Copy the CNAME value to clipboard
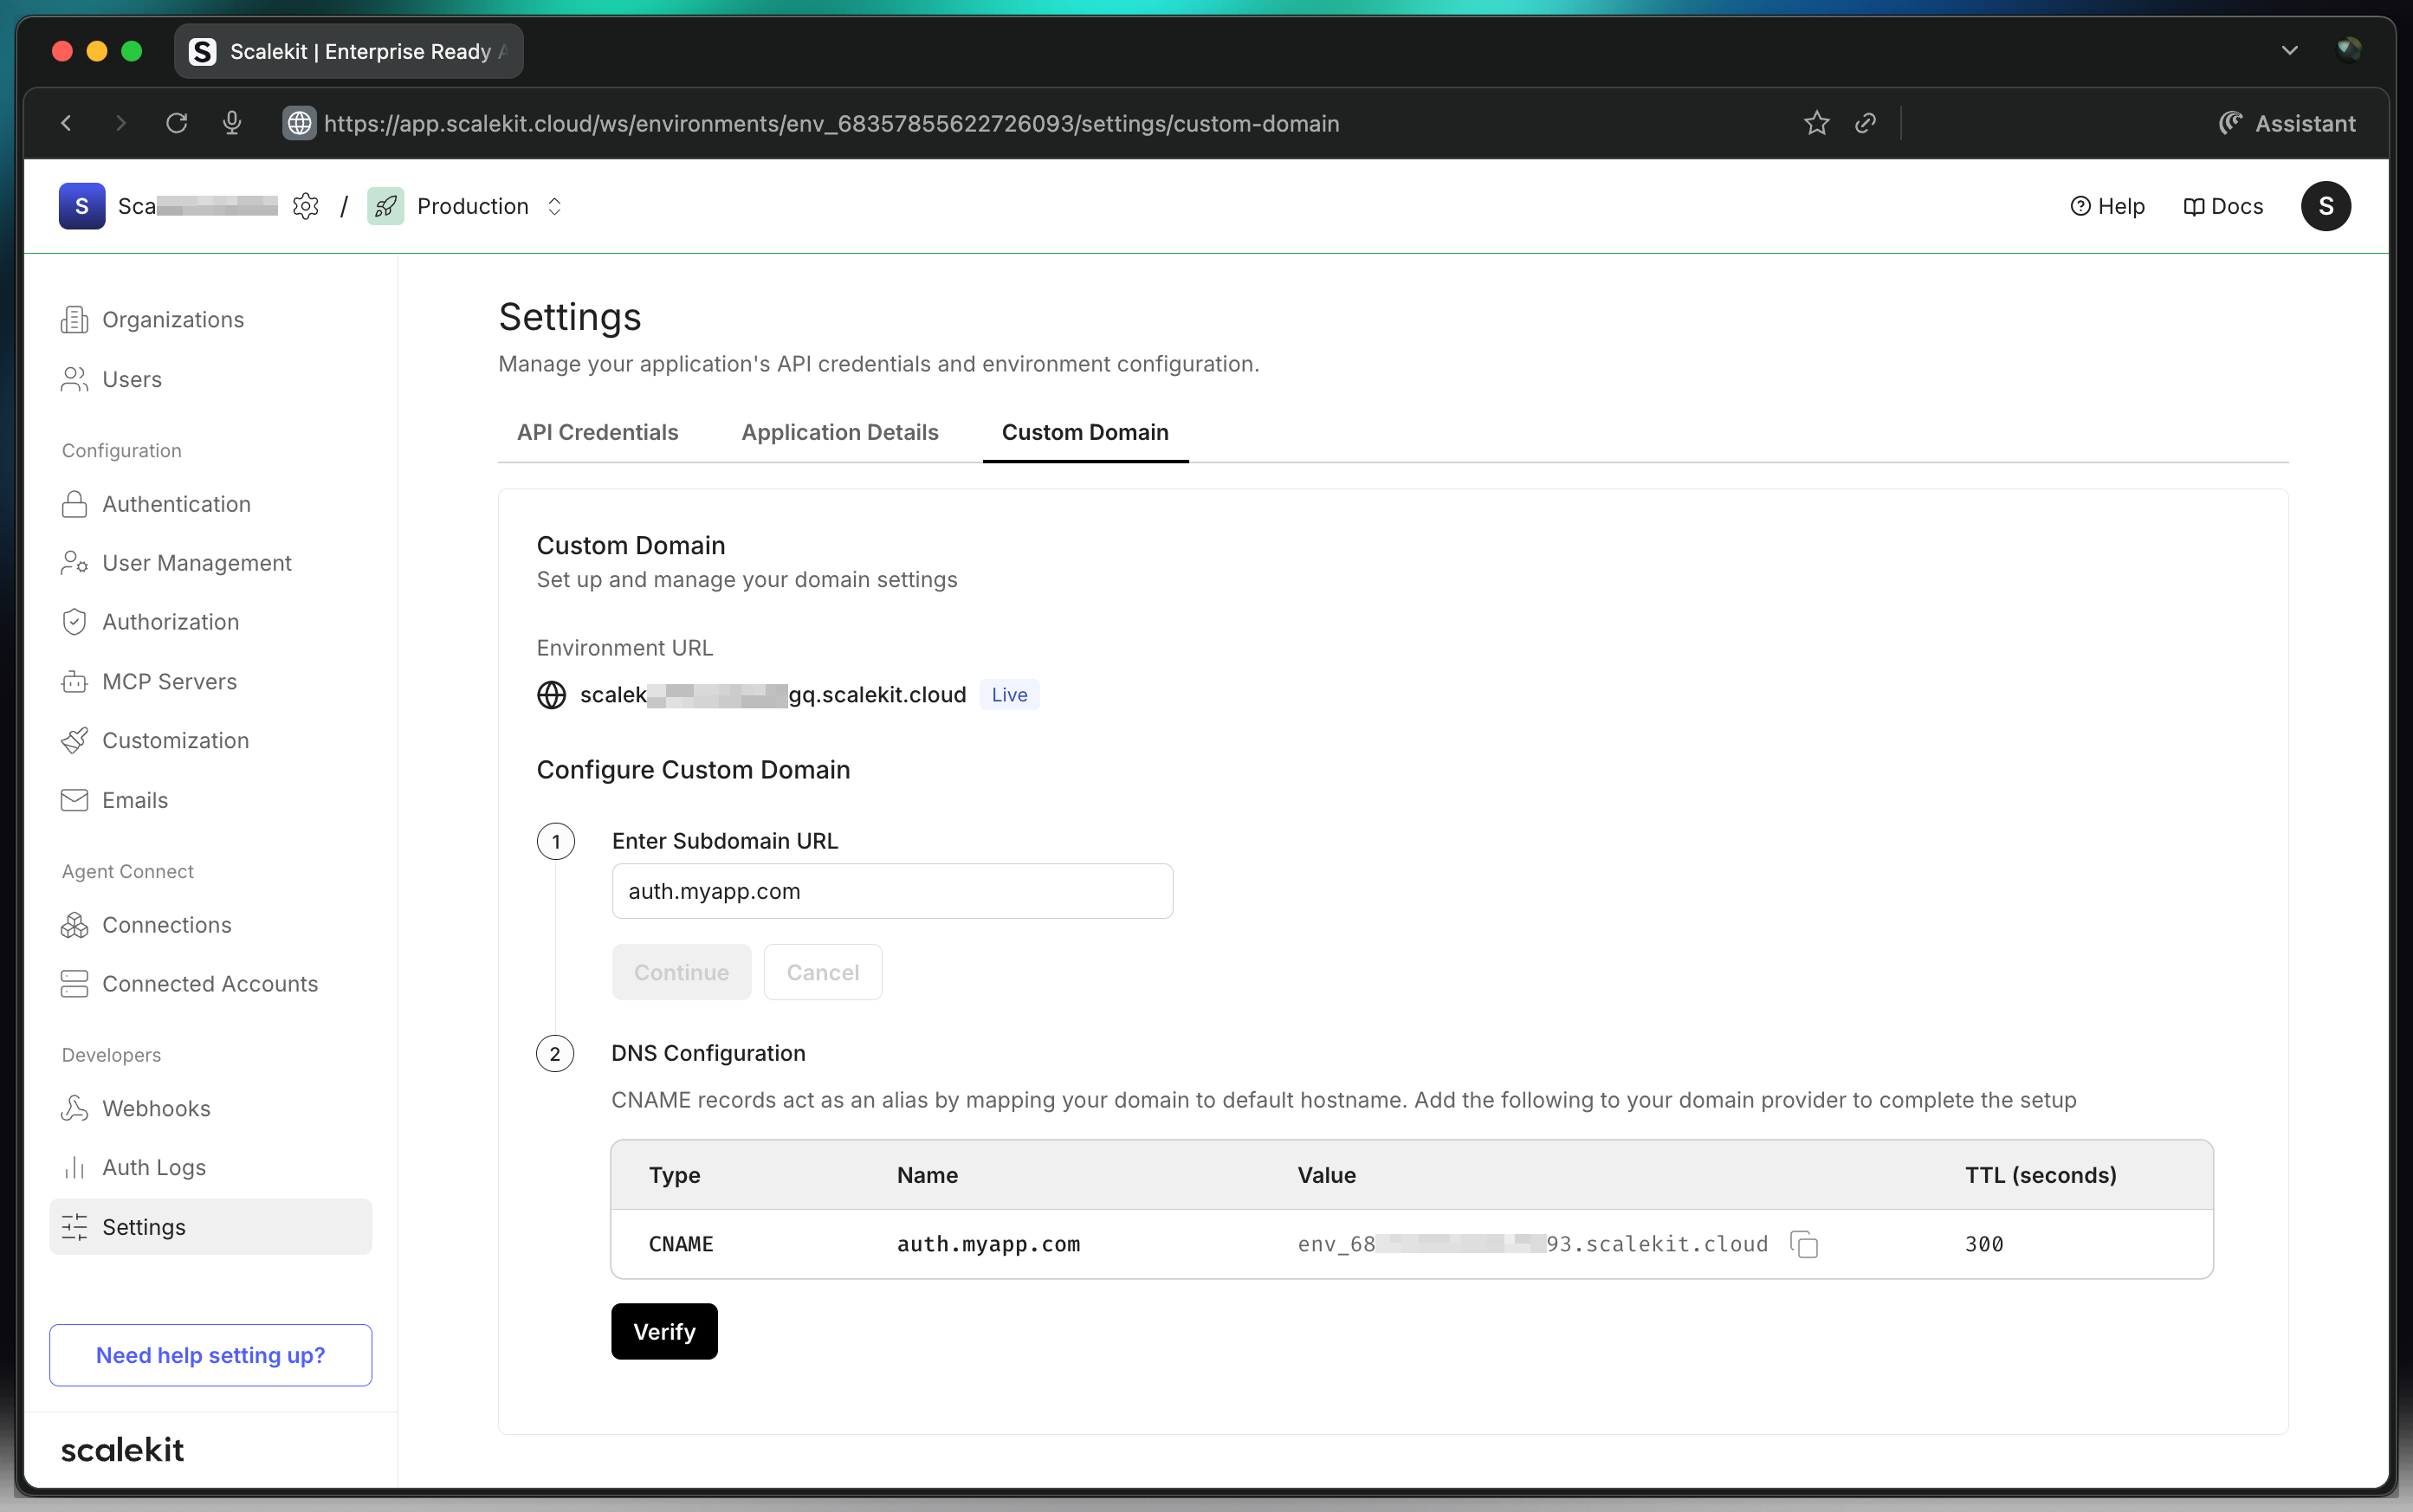 click(x=1804, y=1244)
